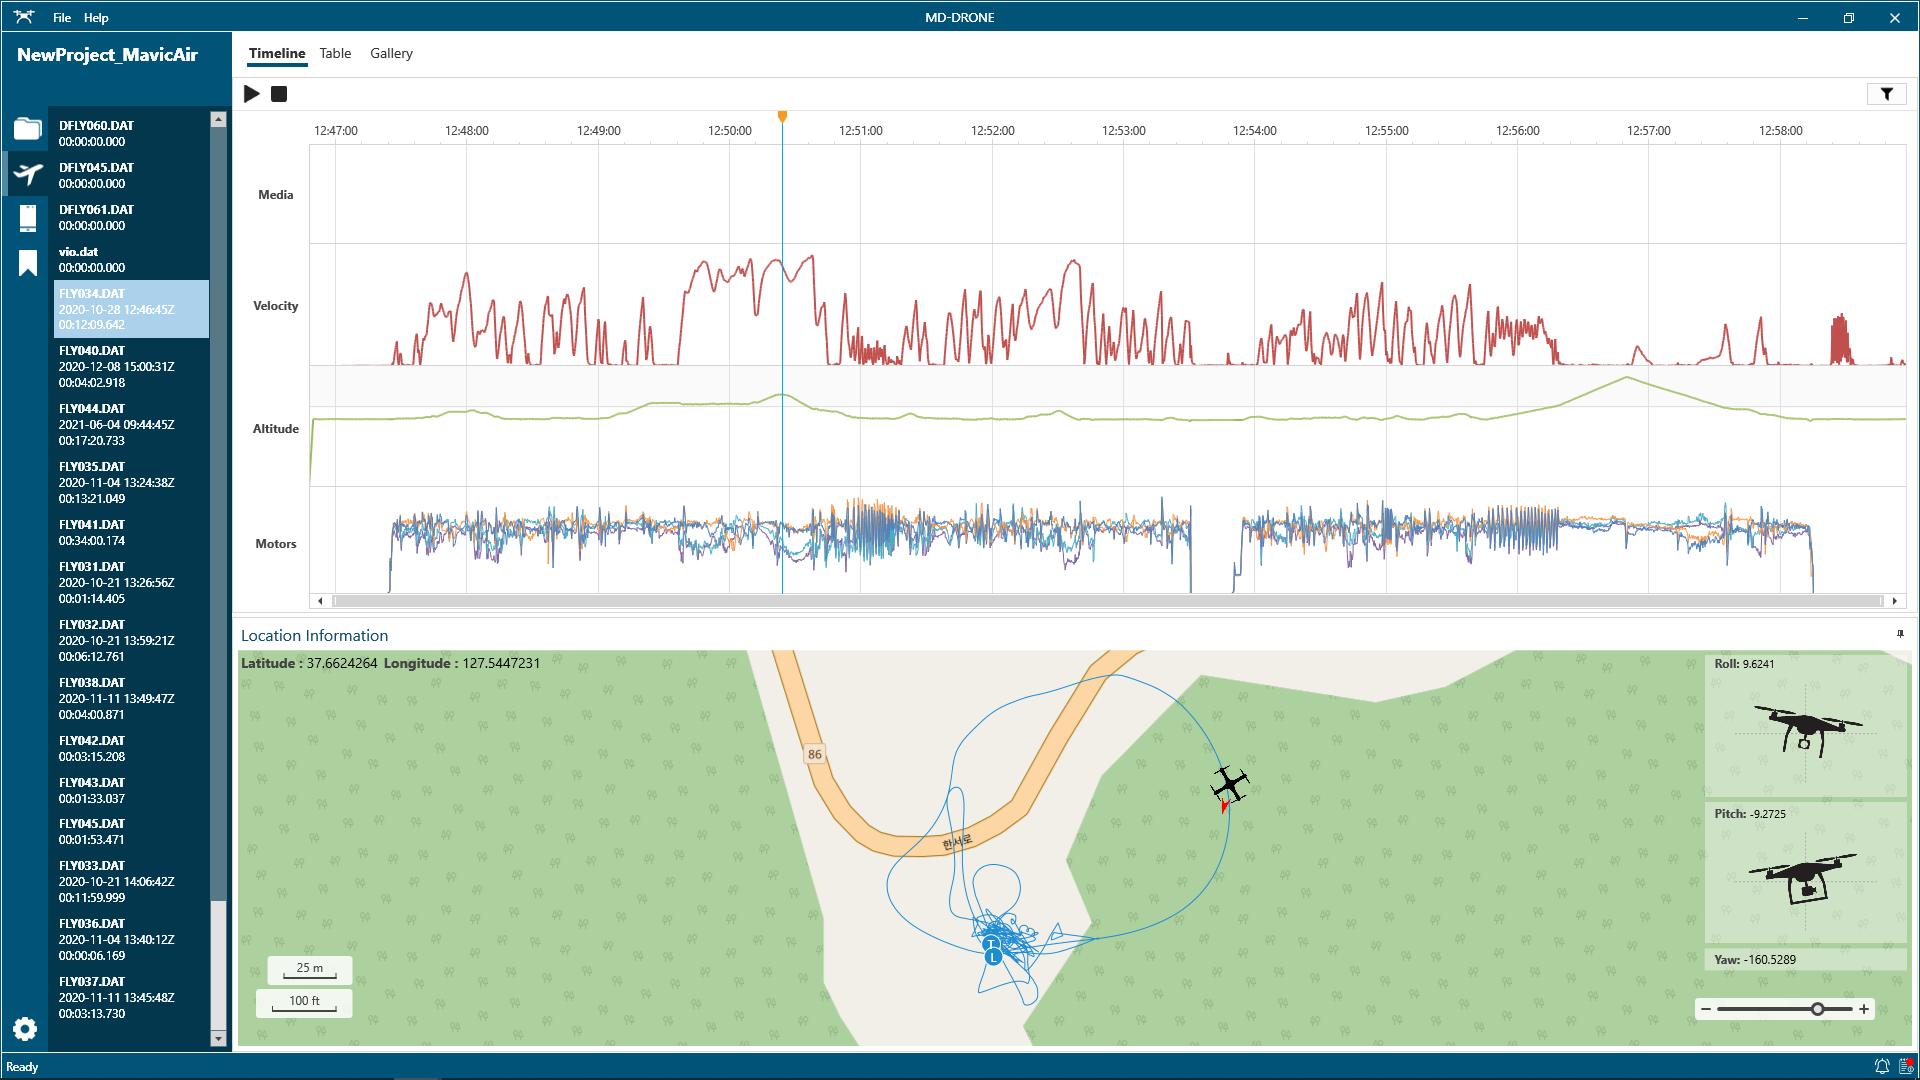Select FLY045.DAT flight log

point(131,831)
